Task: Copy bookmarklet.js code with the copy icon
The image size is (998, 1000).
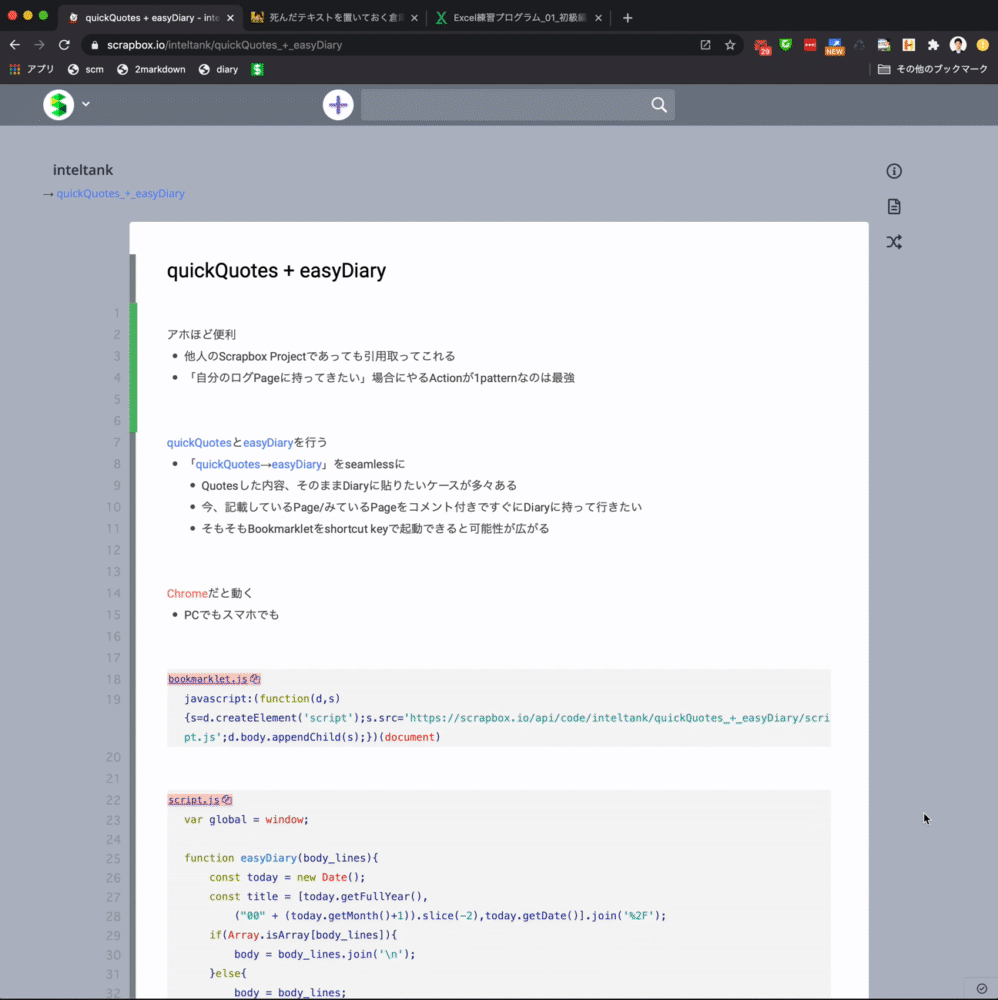Action: tap(255, 679)
